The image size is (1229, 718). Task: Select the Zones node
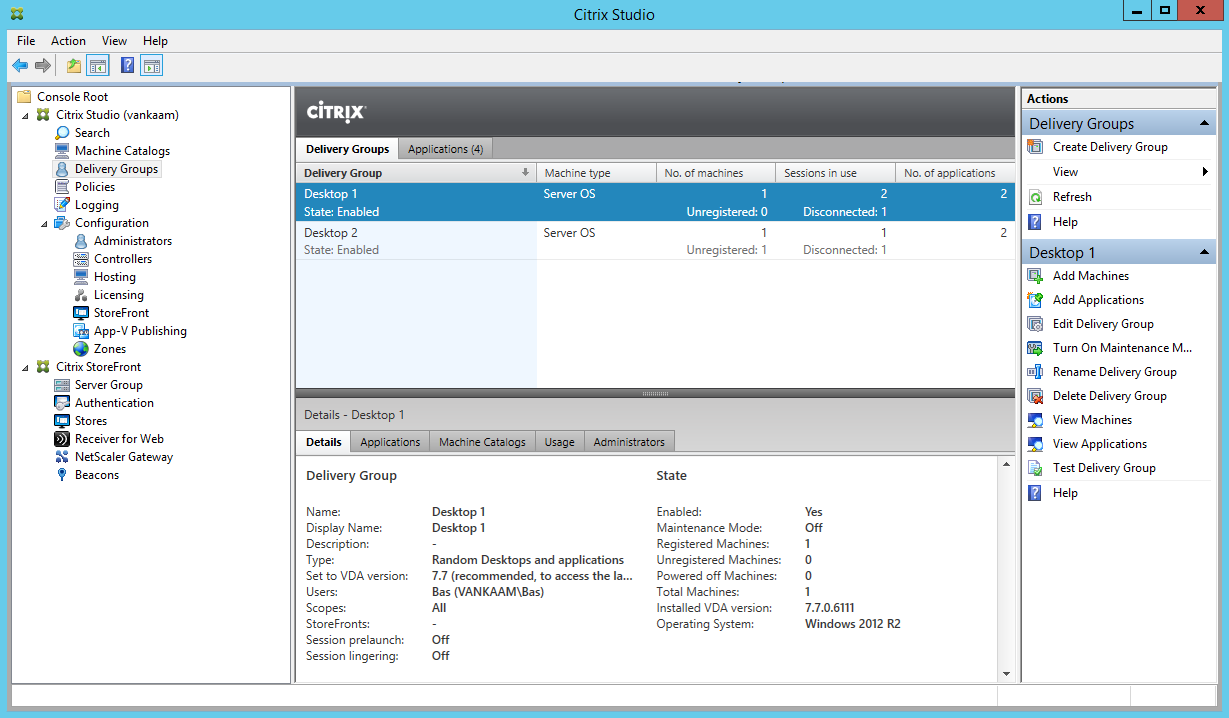coord(110,349)
